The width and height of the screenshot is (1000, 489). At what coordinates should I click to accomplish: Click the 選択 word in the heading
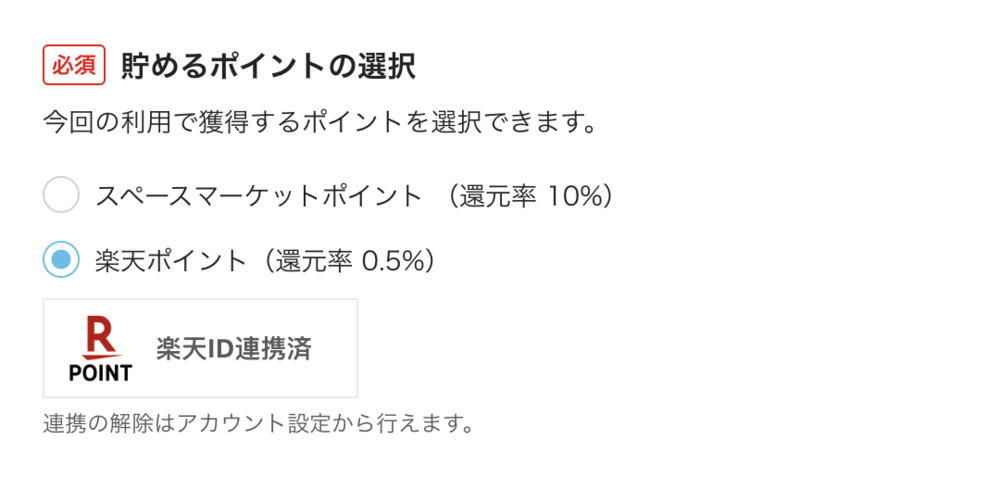[386, 67]
